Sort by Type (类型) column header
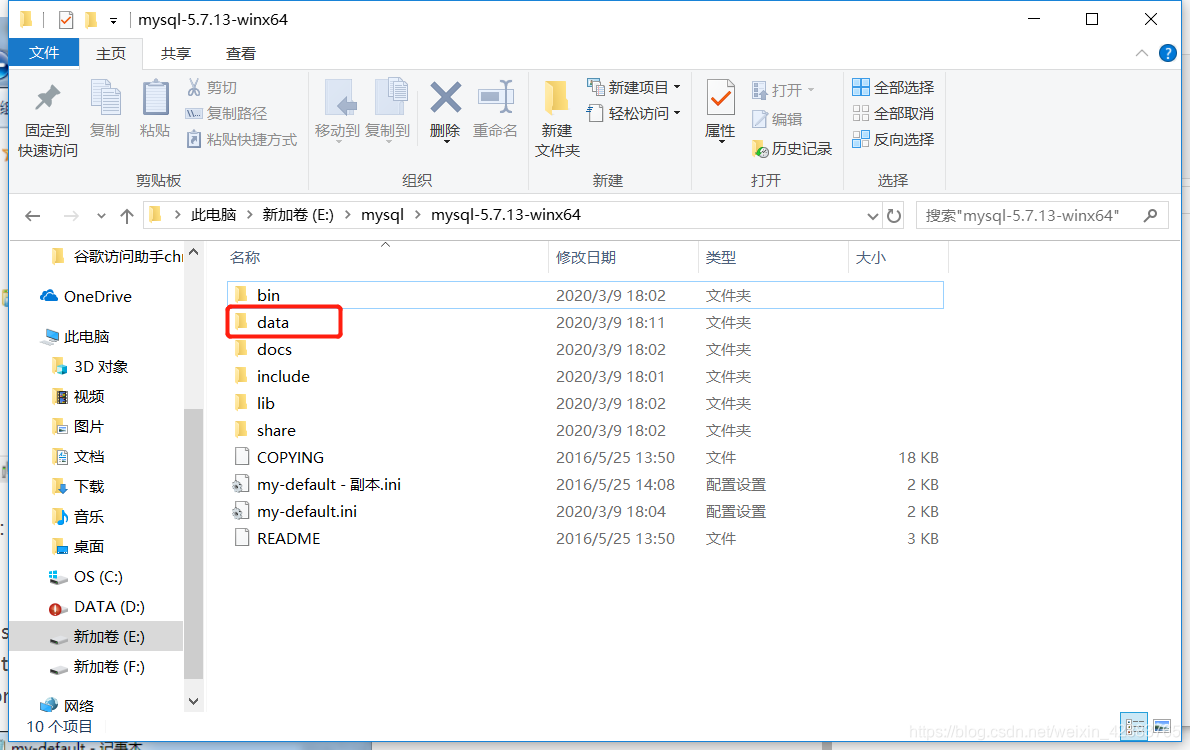The image size is (1190, 750). 773,257
